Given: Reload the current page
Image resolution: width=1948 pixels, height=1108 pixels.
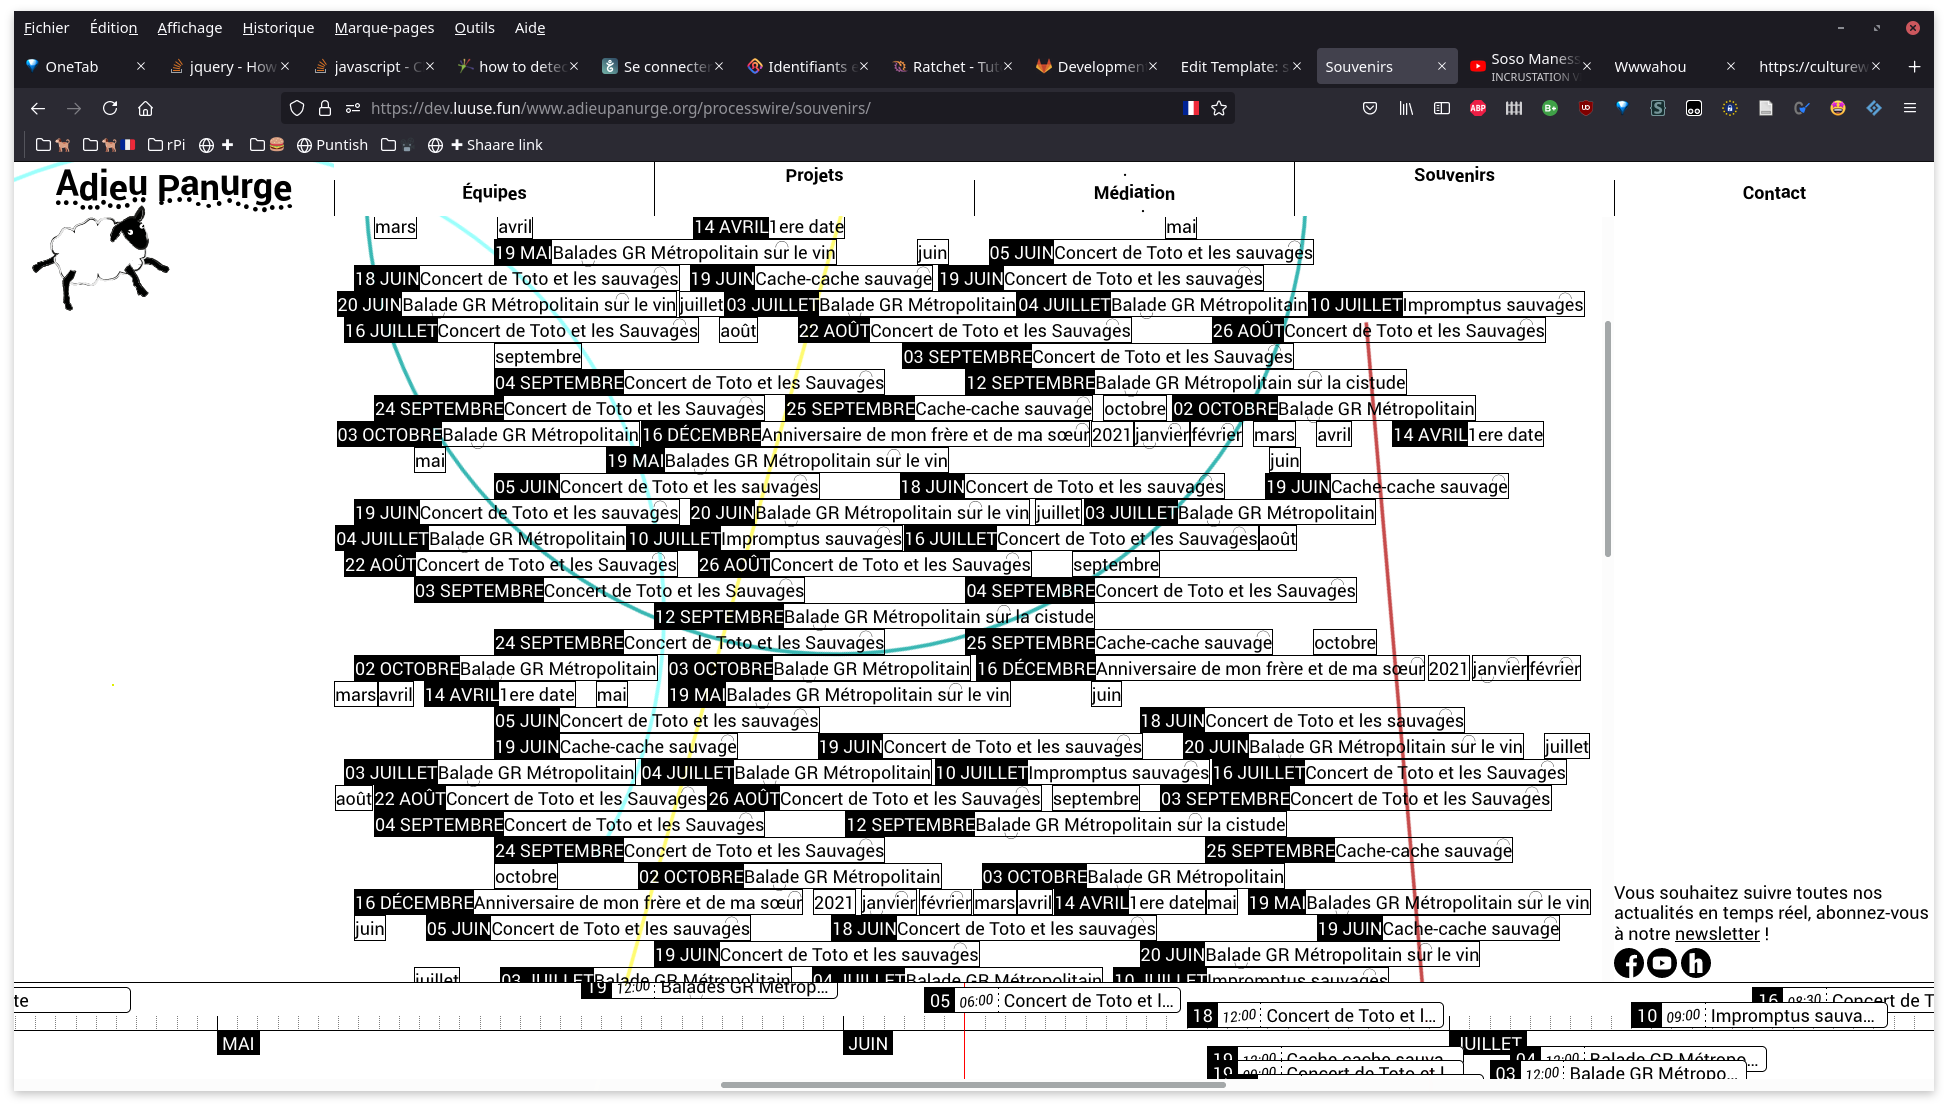Looking at the screenshot, I should click(110, 108).
